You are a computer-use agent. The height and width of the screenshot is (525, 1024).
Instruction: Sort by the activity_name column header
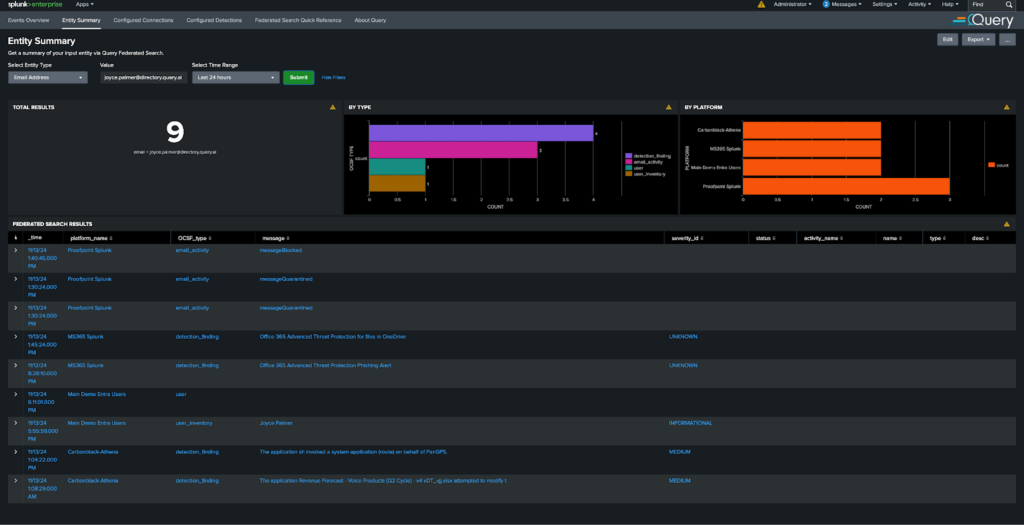click(x=823, y=238)
